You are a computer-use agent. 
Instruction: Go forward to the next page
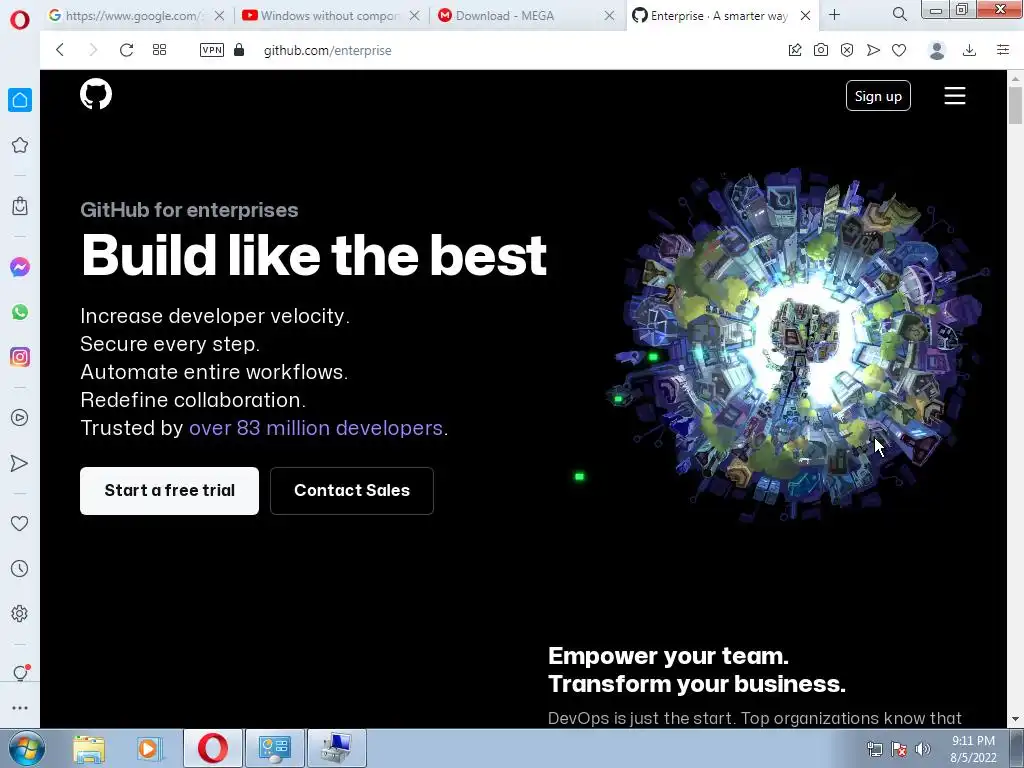pos(93,50)
